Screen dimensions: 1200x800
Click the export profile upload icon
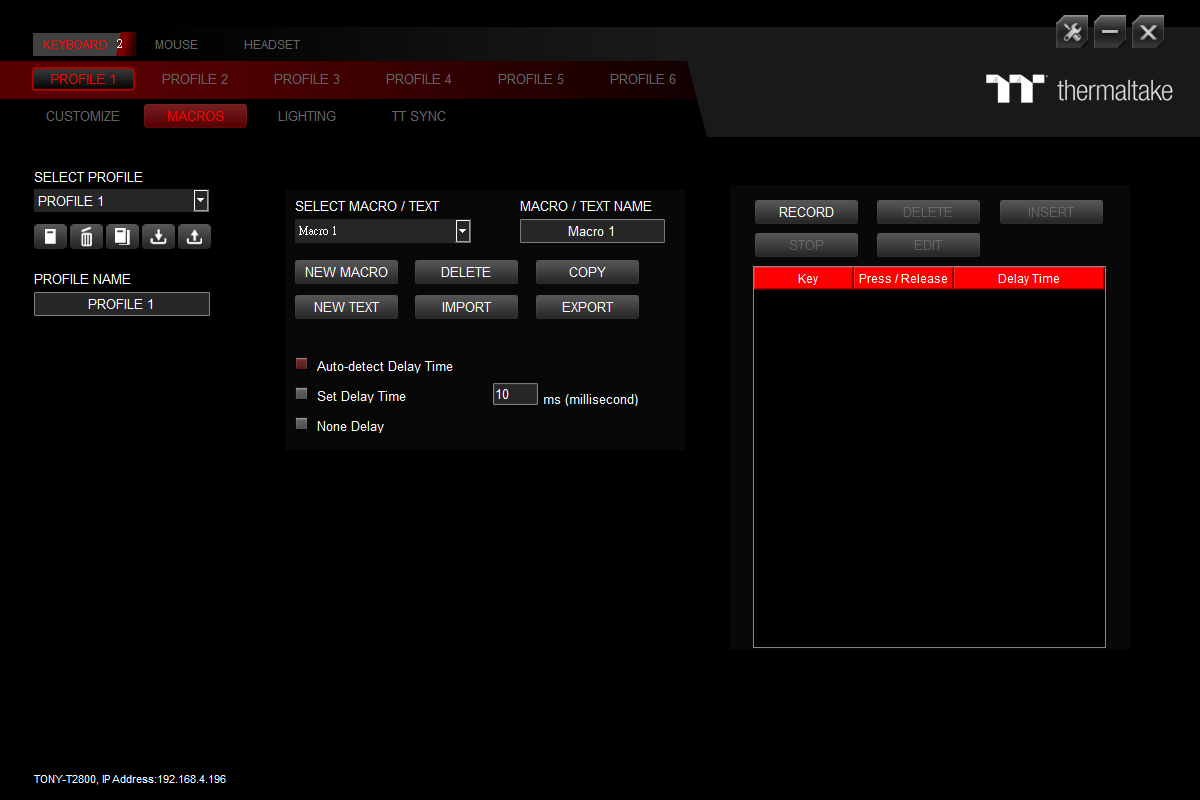(x=194, y=237)
